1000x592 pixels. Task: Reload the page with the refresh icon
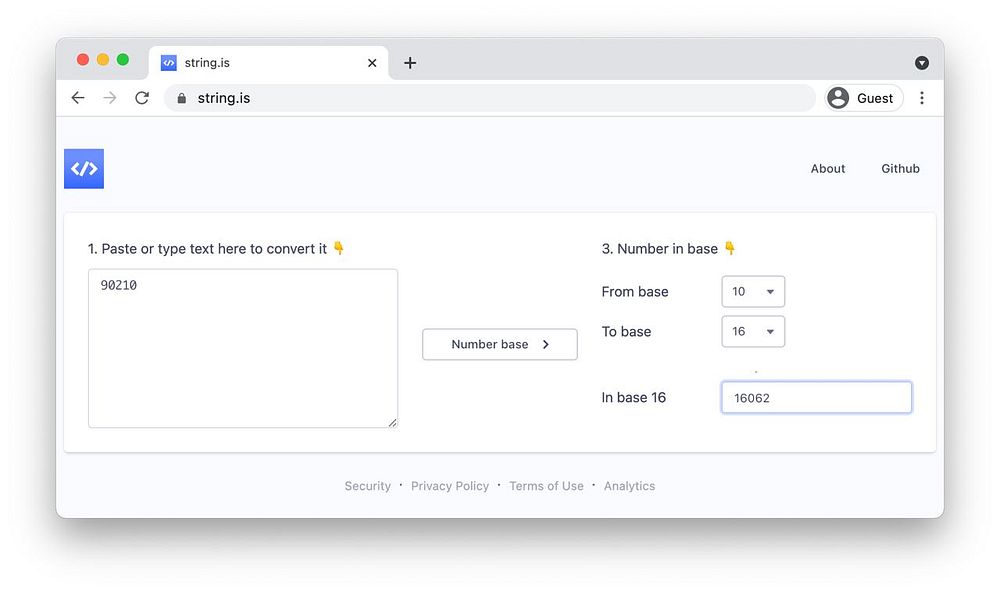tap(142, 98)
